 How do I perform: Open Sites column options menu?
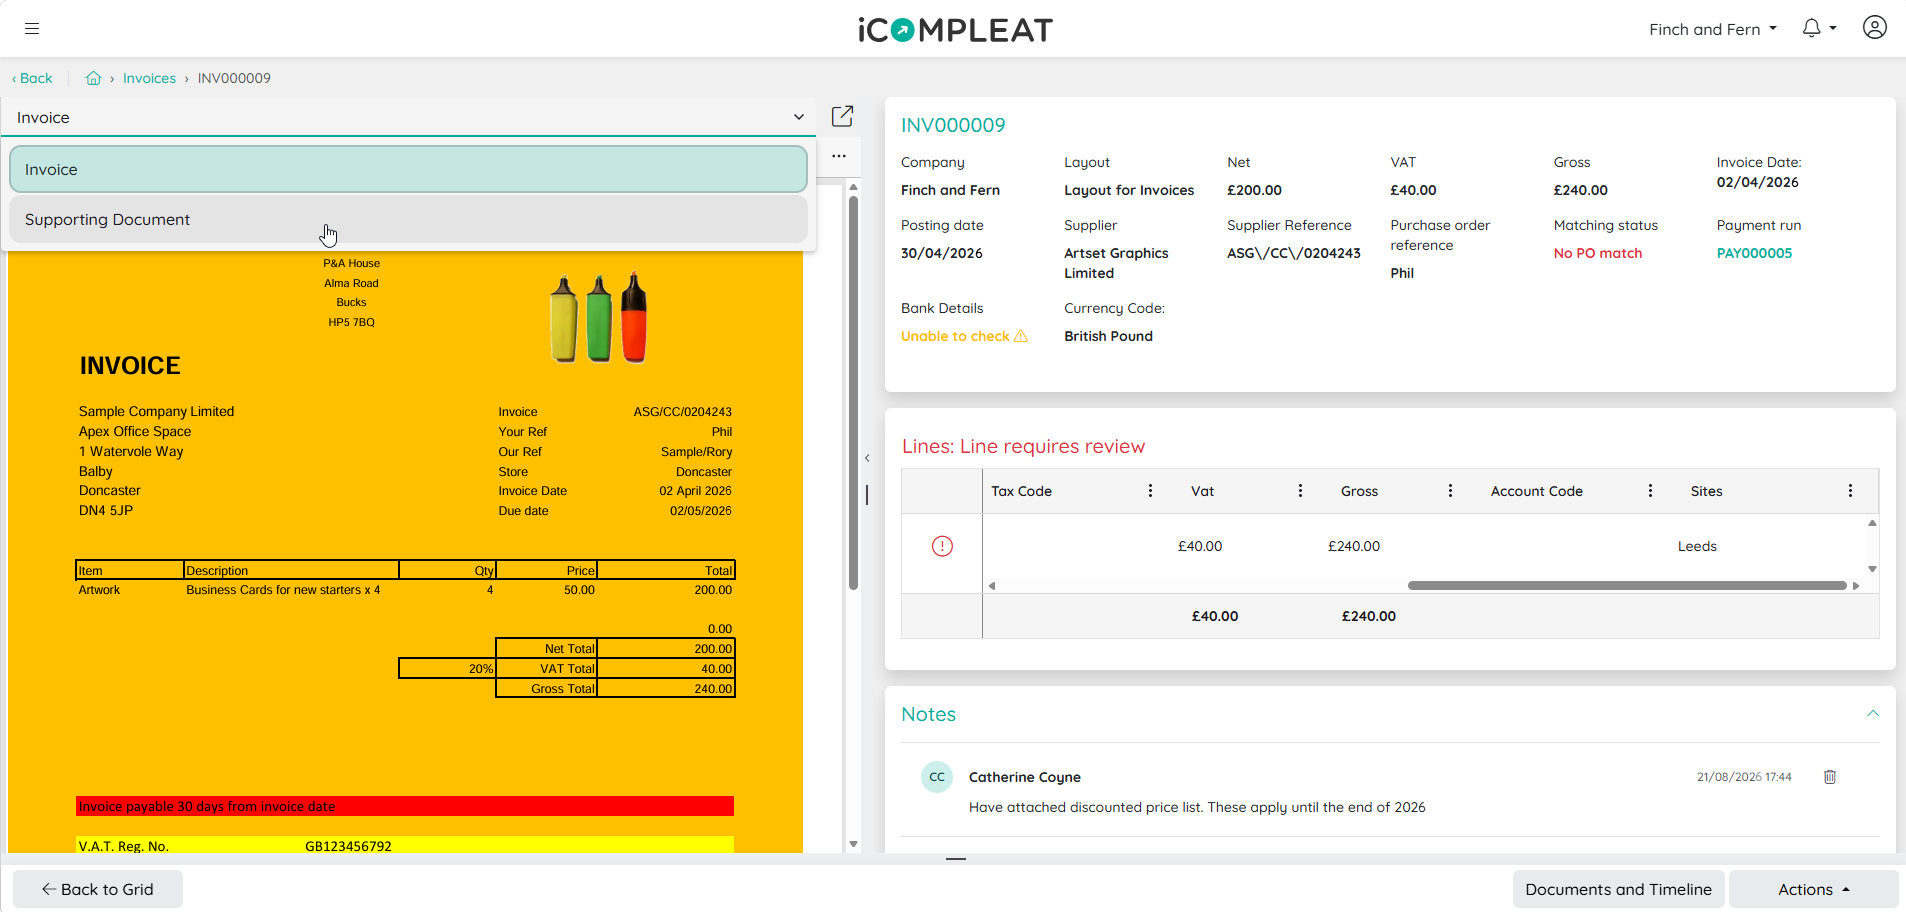tap(1850, 491)
